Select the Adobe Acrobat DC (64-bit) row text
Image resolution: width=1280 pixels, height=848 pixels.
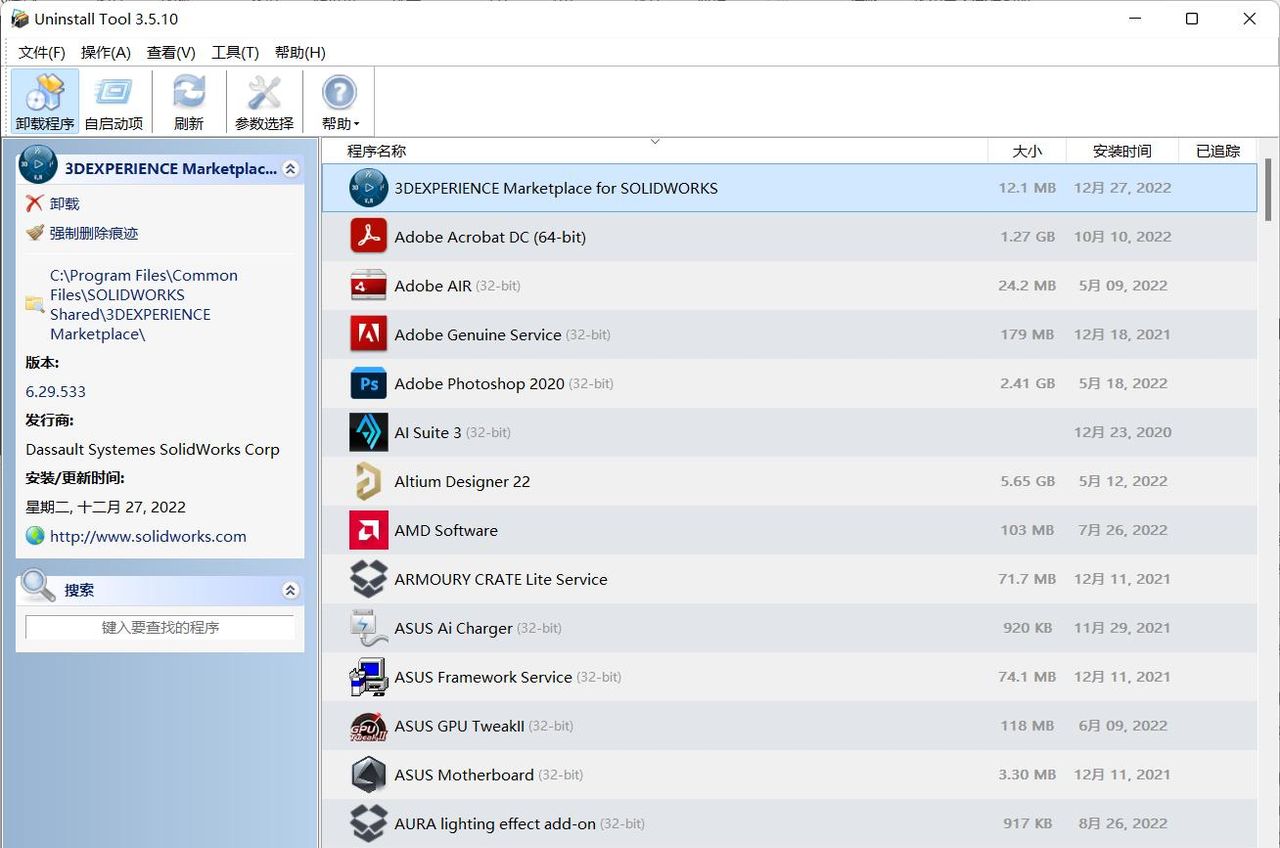[x=490, y=237]
